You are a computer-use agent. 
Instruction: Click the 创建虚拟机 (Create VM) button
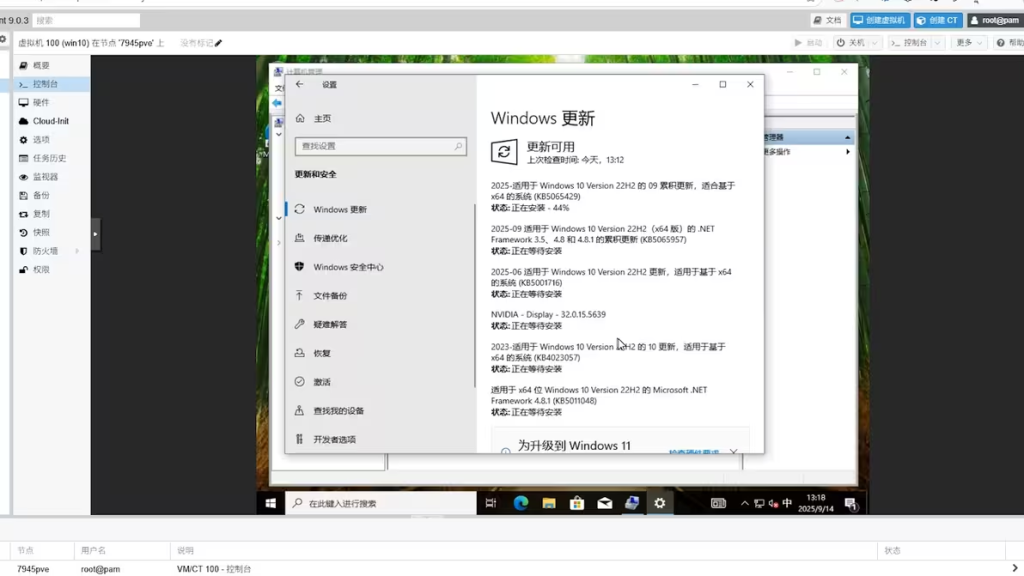[880, 20]
